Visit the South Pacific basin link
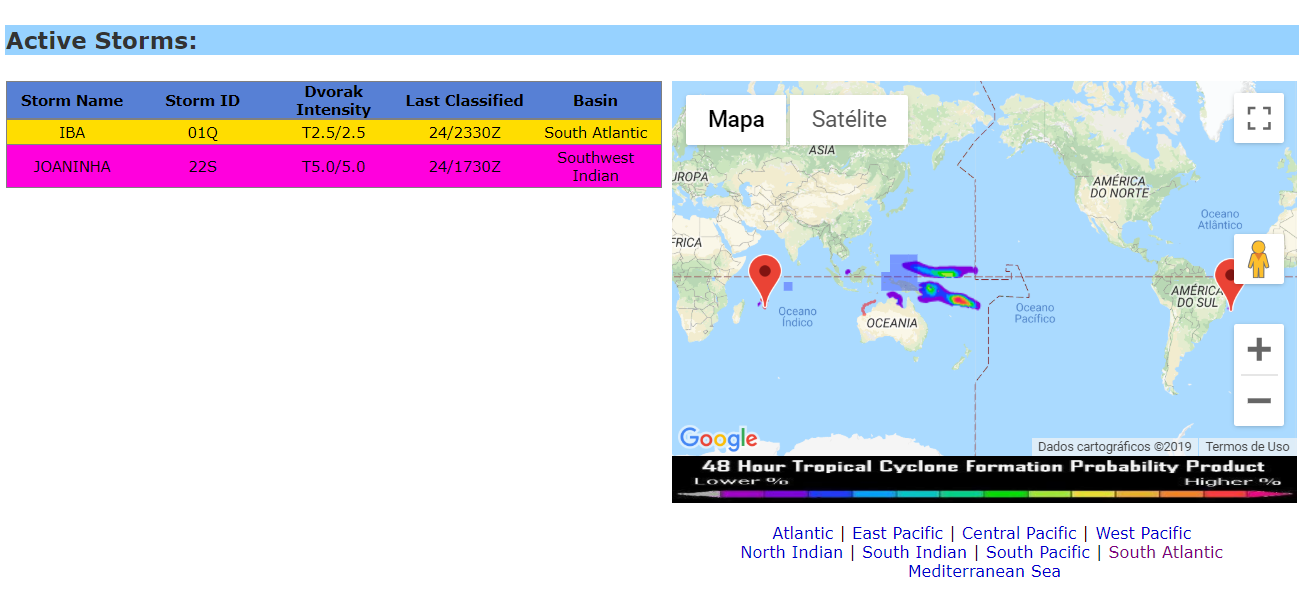The height and width of the screenshot is (603, 1303). (x=1038, y=552)
